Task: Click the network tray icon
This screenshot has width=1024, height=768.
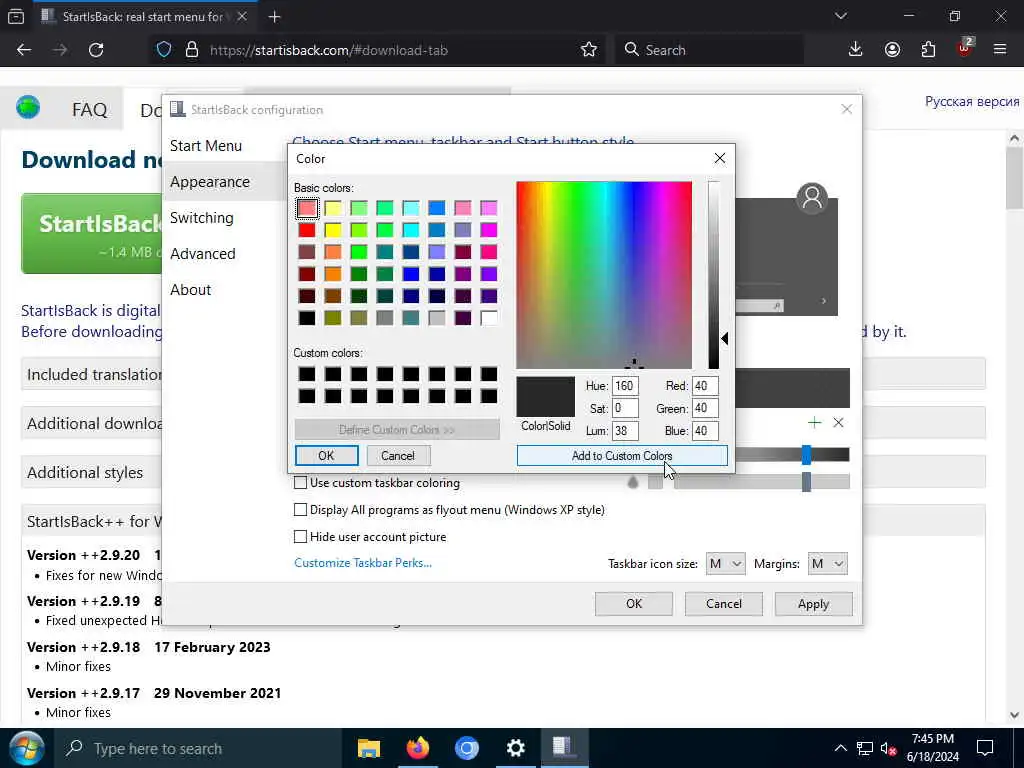Action: (x=865, y=748)
